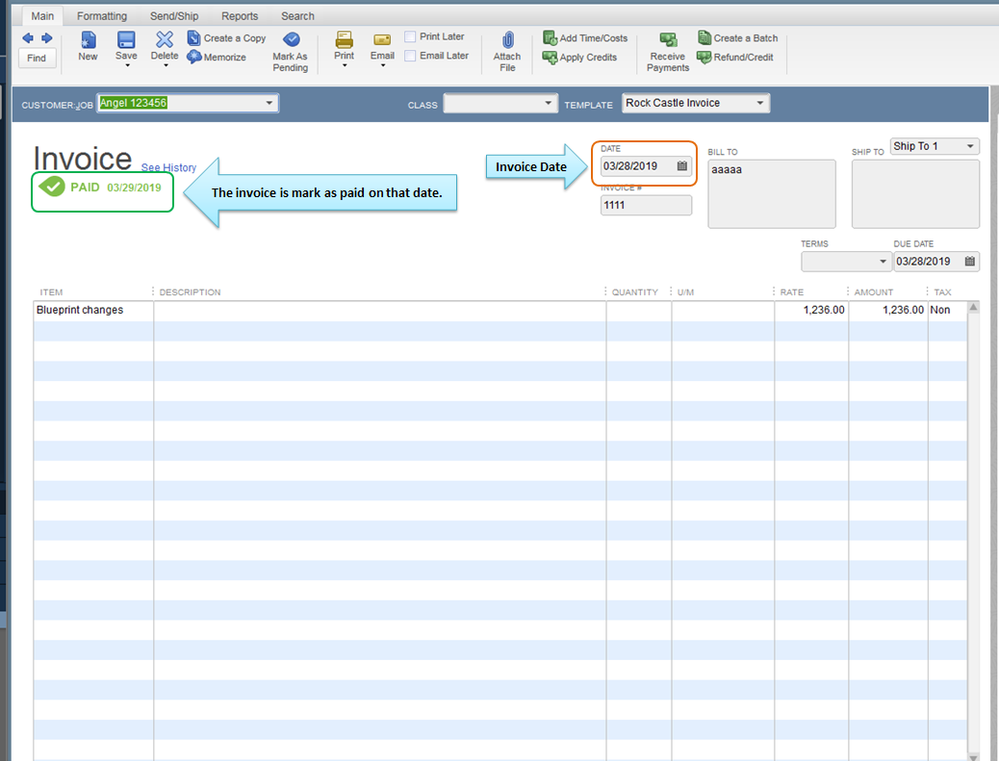Click the Email envelope icon
The width and height of the screenshot is (999, 761).
[x=382, y=40]
